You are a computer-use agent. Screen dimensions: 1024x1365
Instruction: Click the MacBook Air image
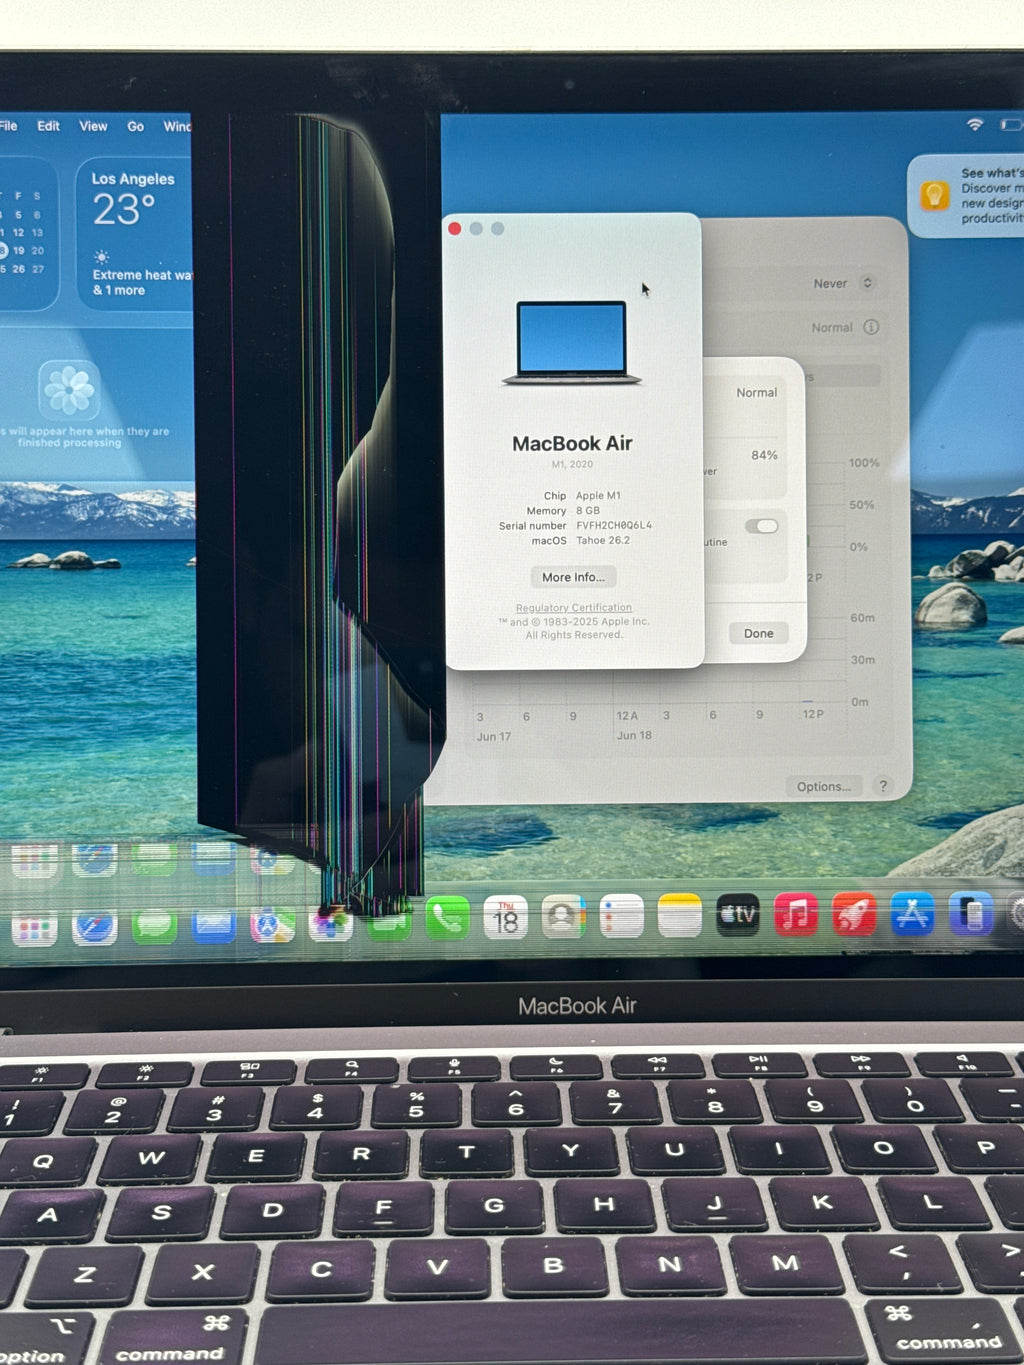click(572, 343)
